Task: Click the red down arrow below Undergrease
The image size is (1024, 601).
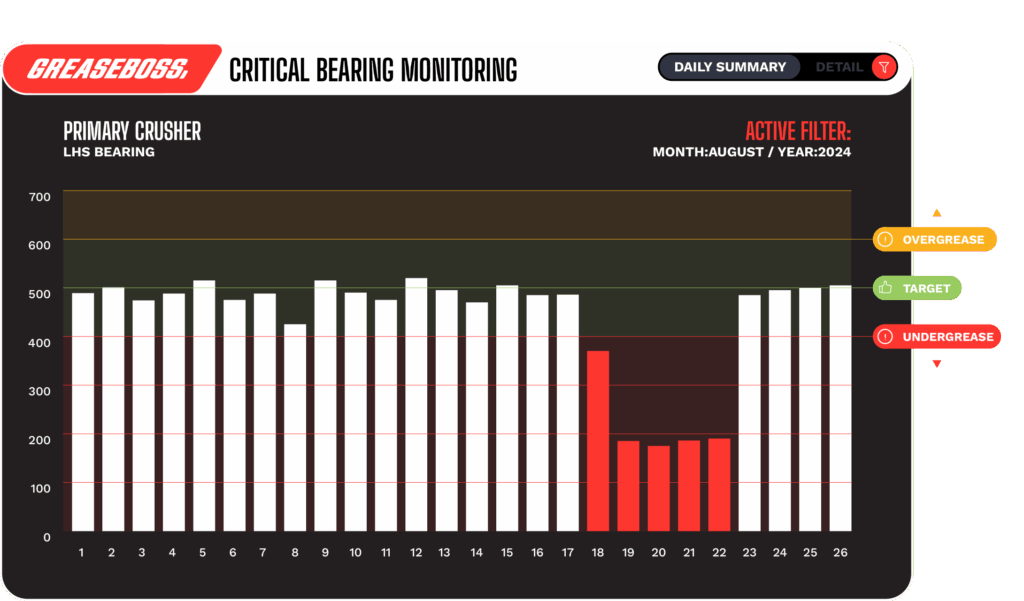Action: pyautogui.click(x=937, y=364)
